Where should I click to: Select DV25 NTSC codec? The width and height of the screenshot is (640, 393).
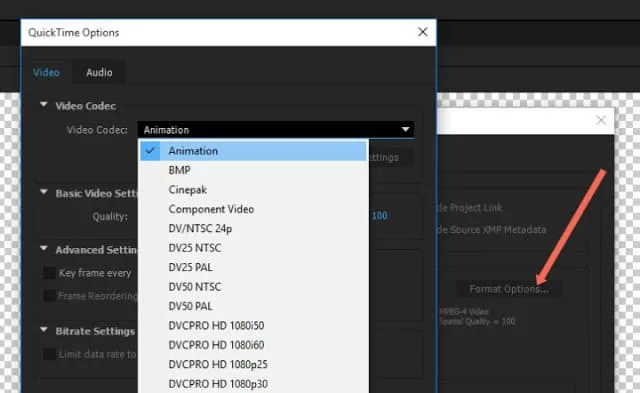[x=253, y=248]
